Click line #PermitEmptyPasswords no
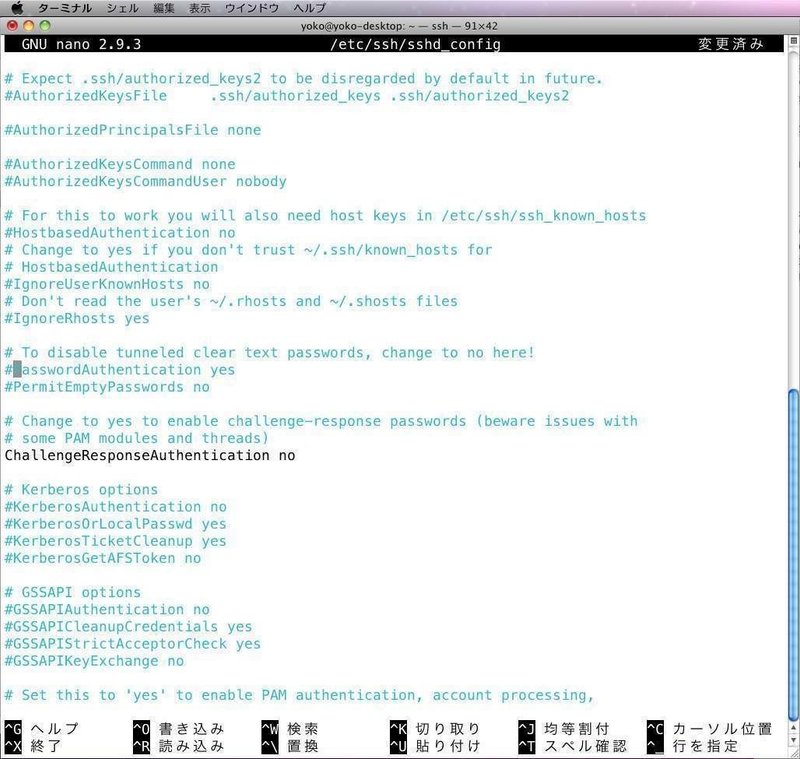Screen dimensions: 800x759 coord(107,387)
